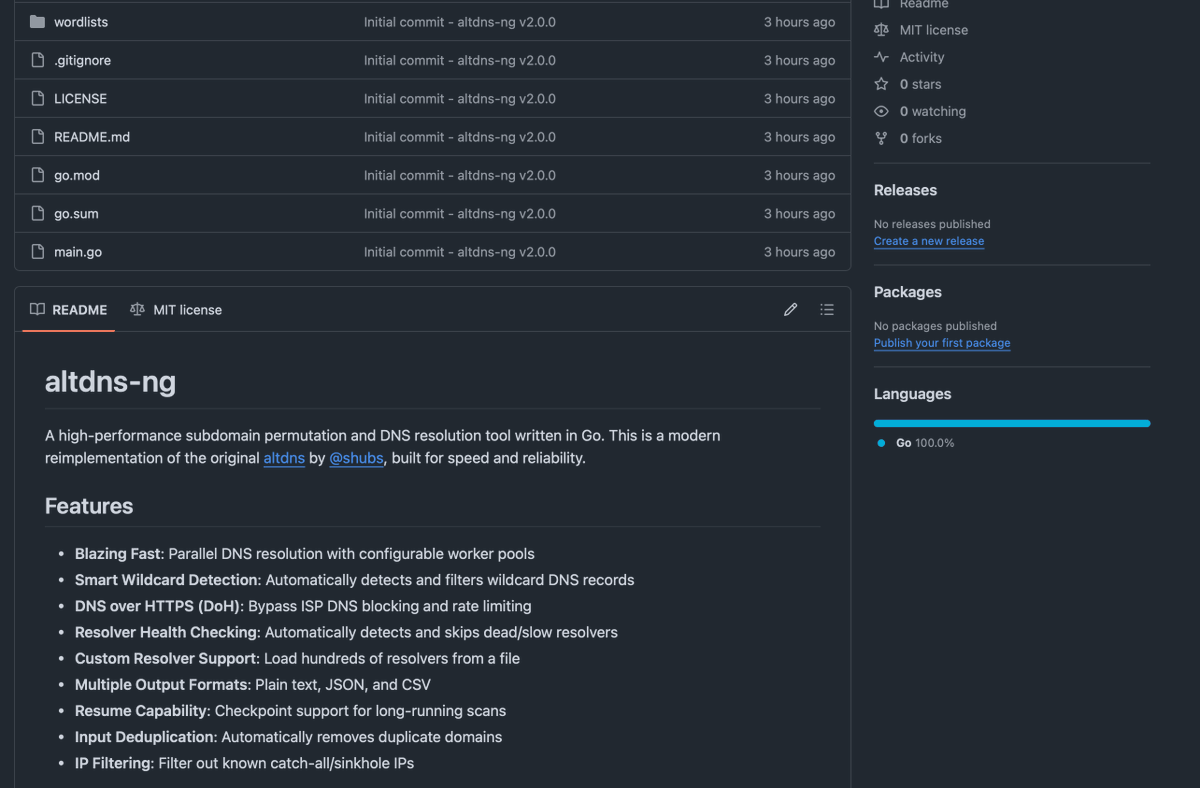
Task: Click the 'Resolver Health Checking' text
Action: (x=166, y=632)
